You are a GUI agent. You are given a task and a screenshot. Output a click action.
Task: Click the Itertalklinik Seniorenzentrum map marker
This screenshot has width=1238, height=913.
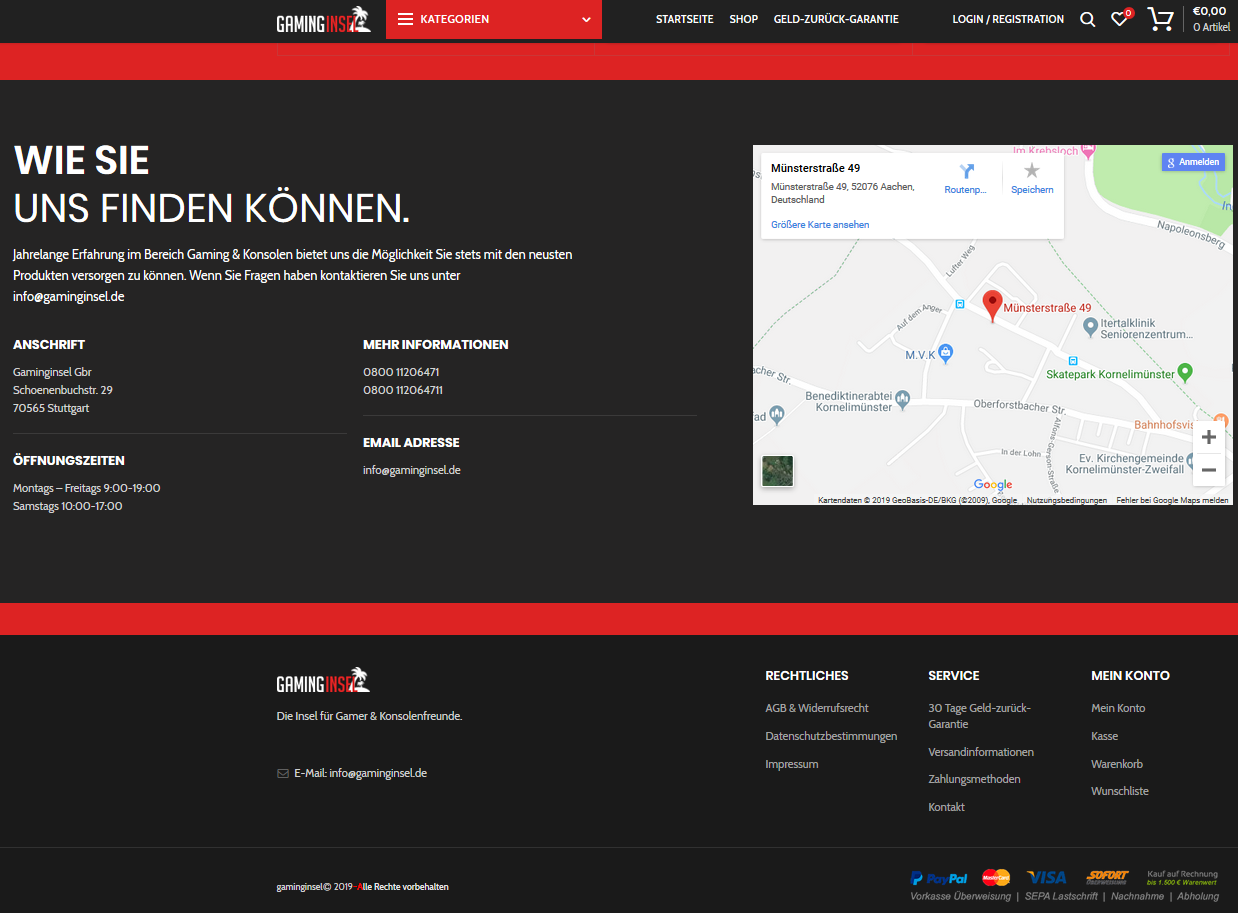(1091, 327)
